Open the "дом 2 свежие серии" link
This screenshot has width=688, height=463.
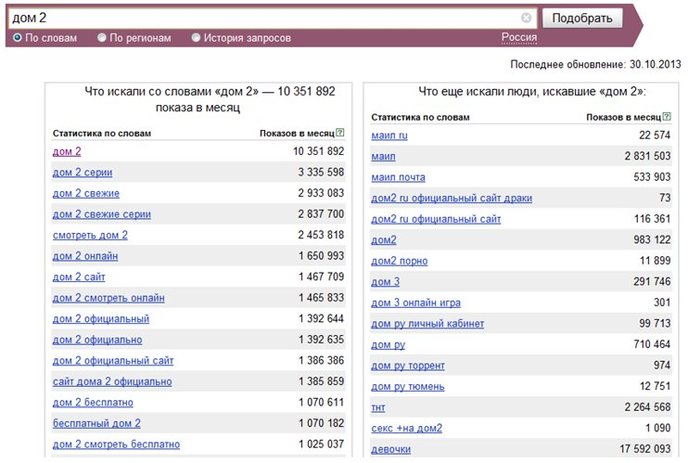pyautogui.click(x=102, y=214)
